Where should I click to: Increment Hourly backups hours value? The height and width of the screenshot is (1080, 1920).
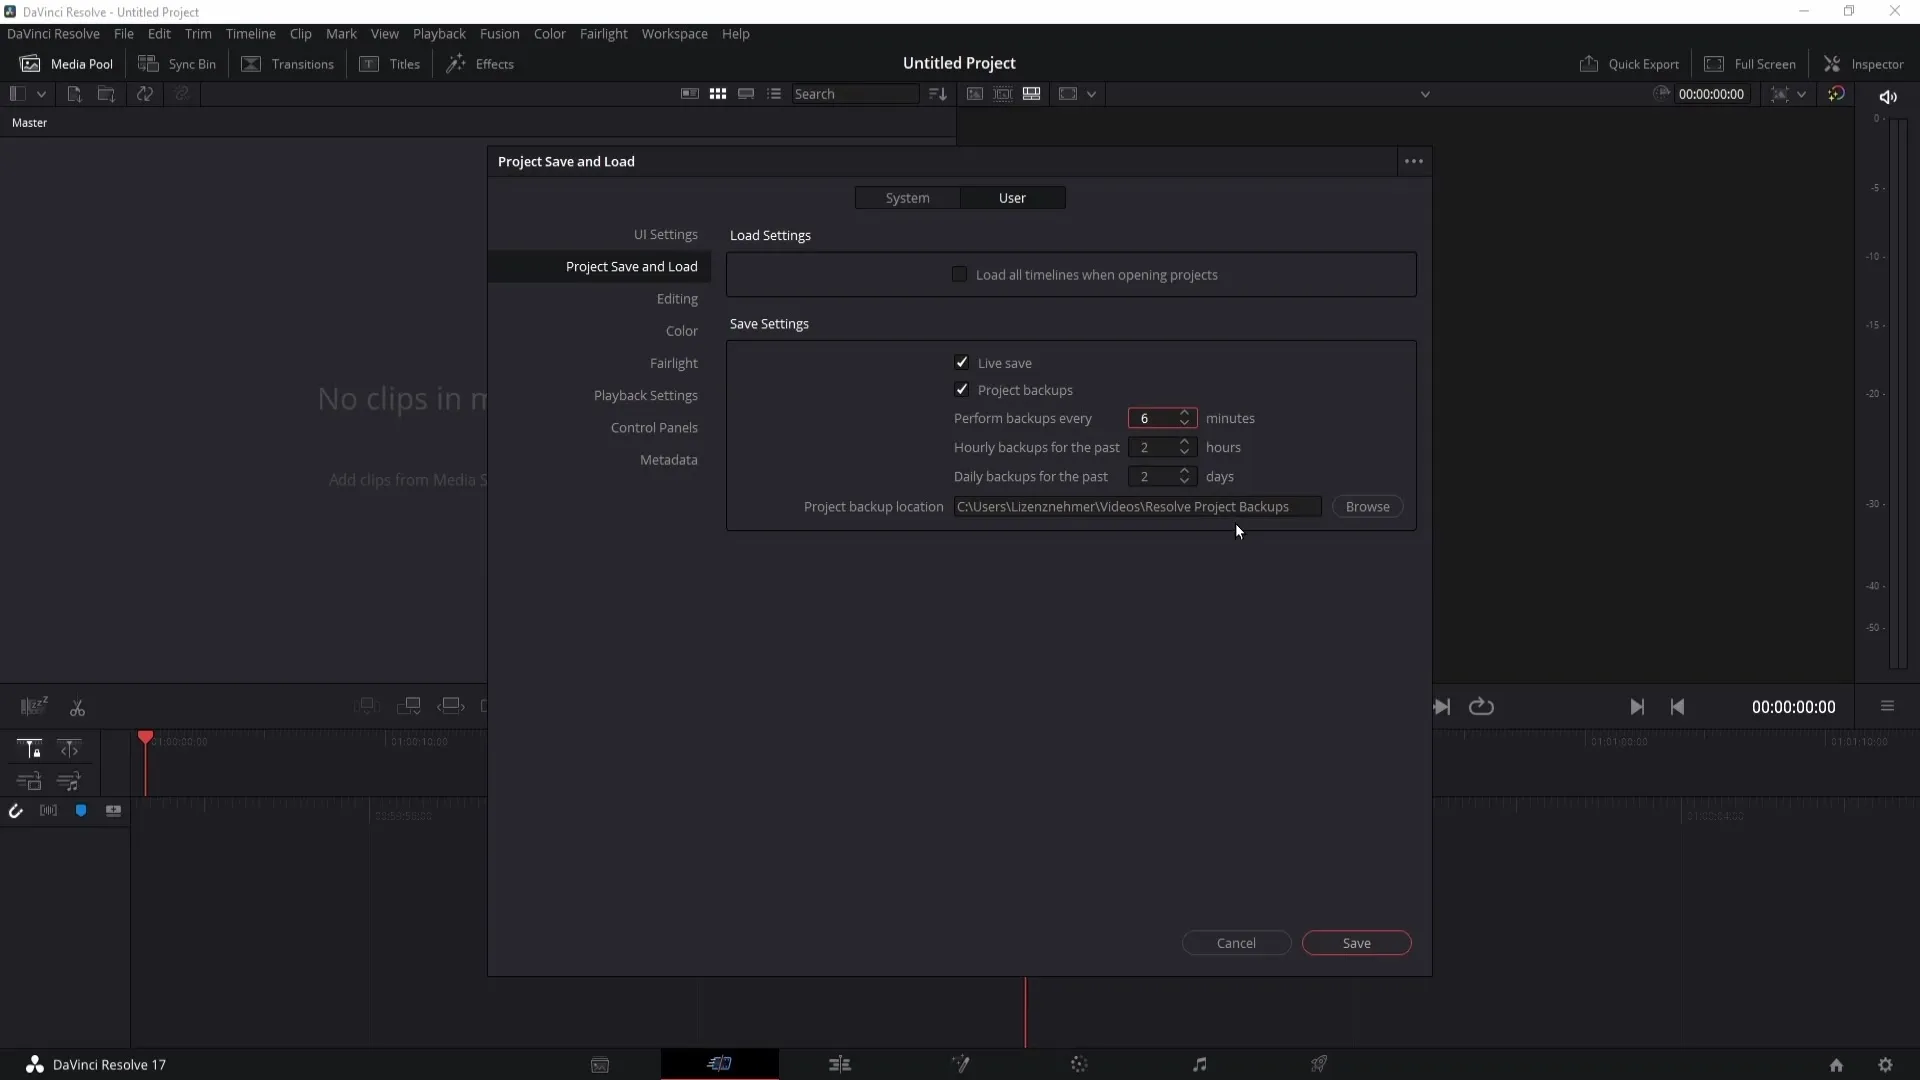(1184, 442)
